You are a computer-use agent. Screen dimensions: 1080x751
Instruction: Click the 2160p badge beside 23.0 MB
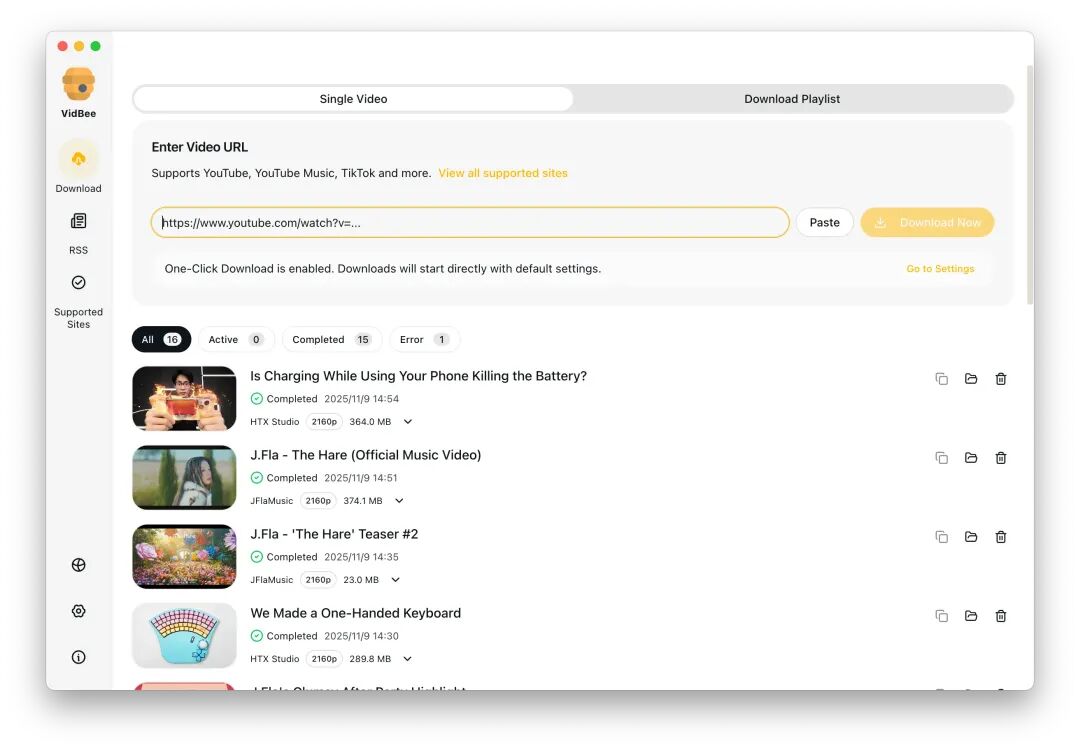pyautogui.click(x=318, y=580)
